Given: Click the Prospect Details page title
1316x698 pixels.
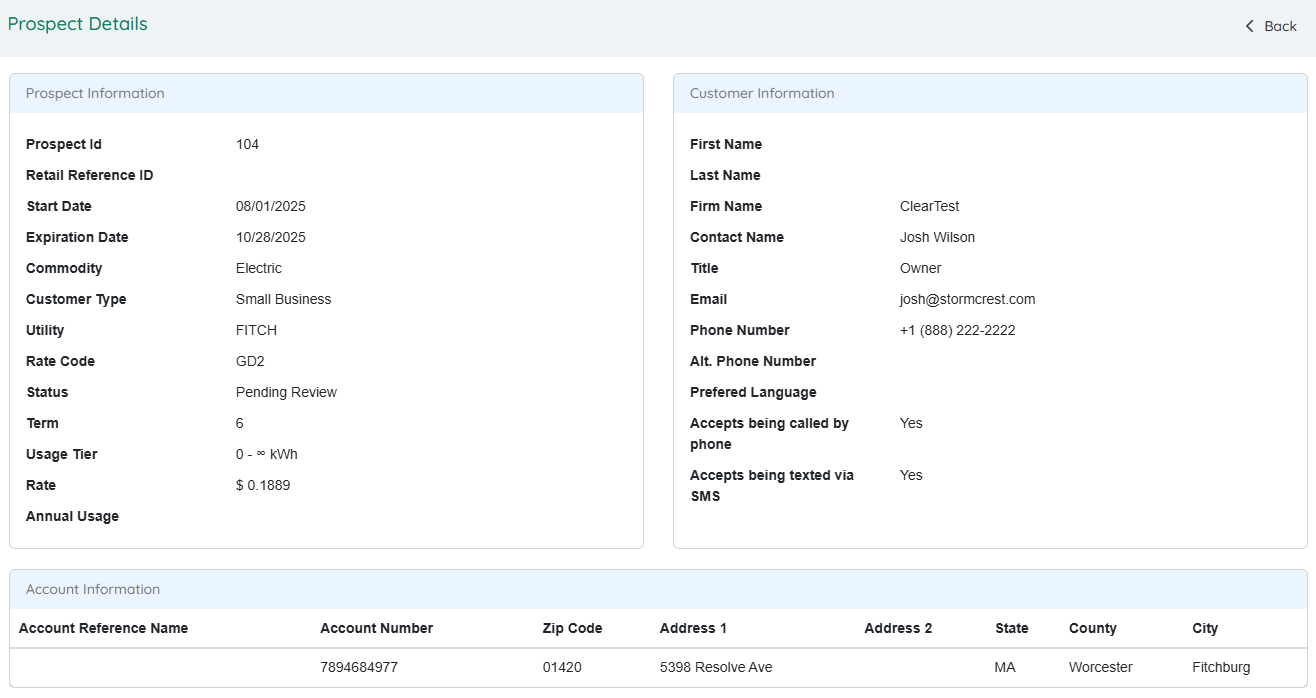Looking at the screenshot, I should coord(78,24).
